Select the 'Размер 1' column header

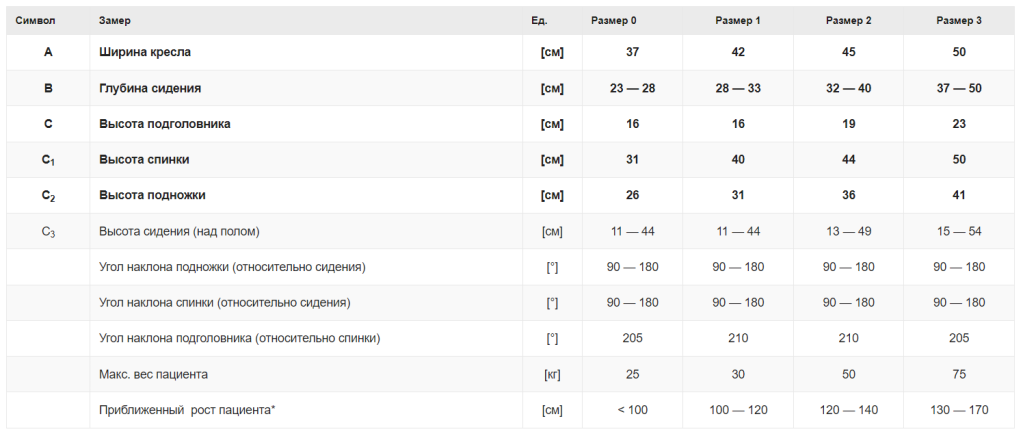pos(738,21)
